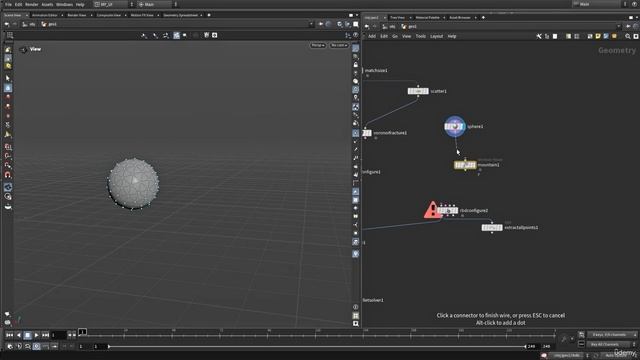Select the scatter1 node
Viewport: 640px width, 360px height.
click(418, 91)
